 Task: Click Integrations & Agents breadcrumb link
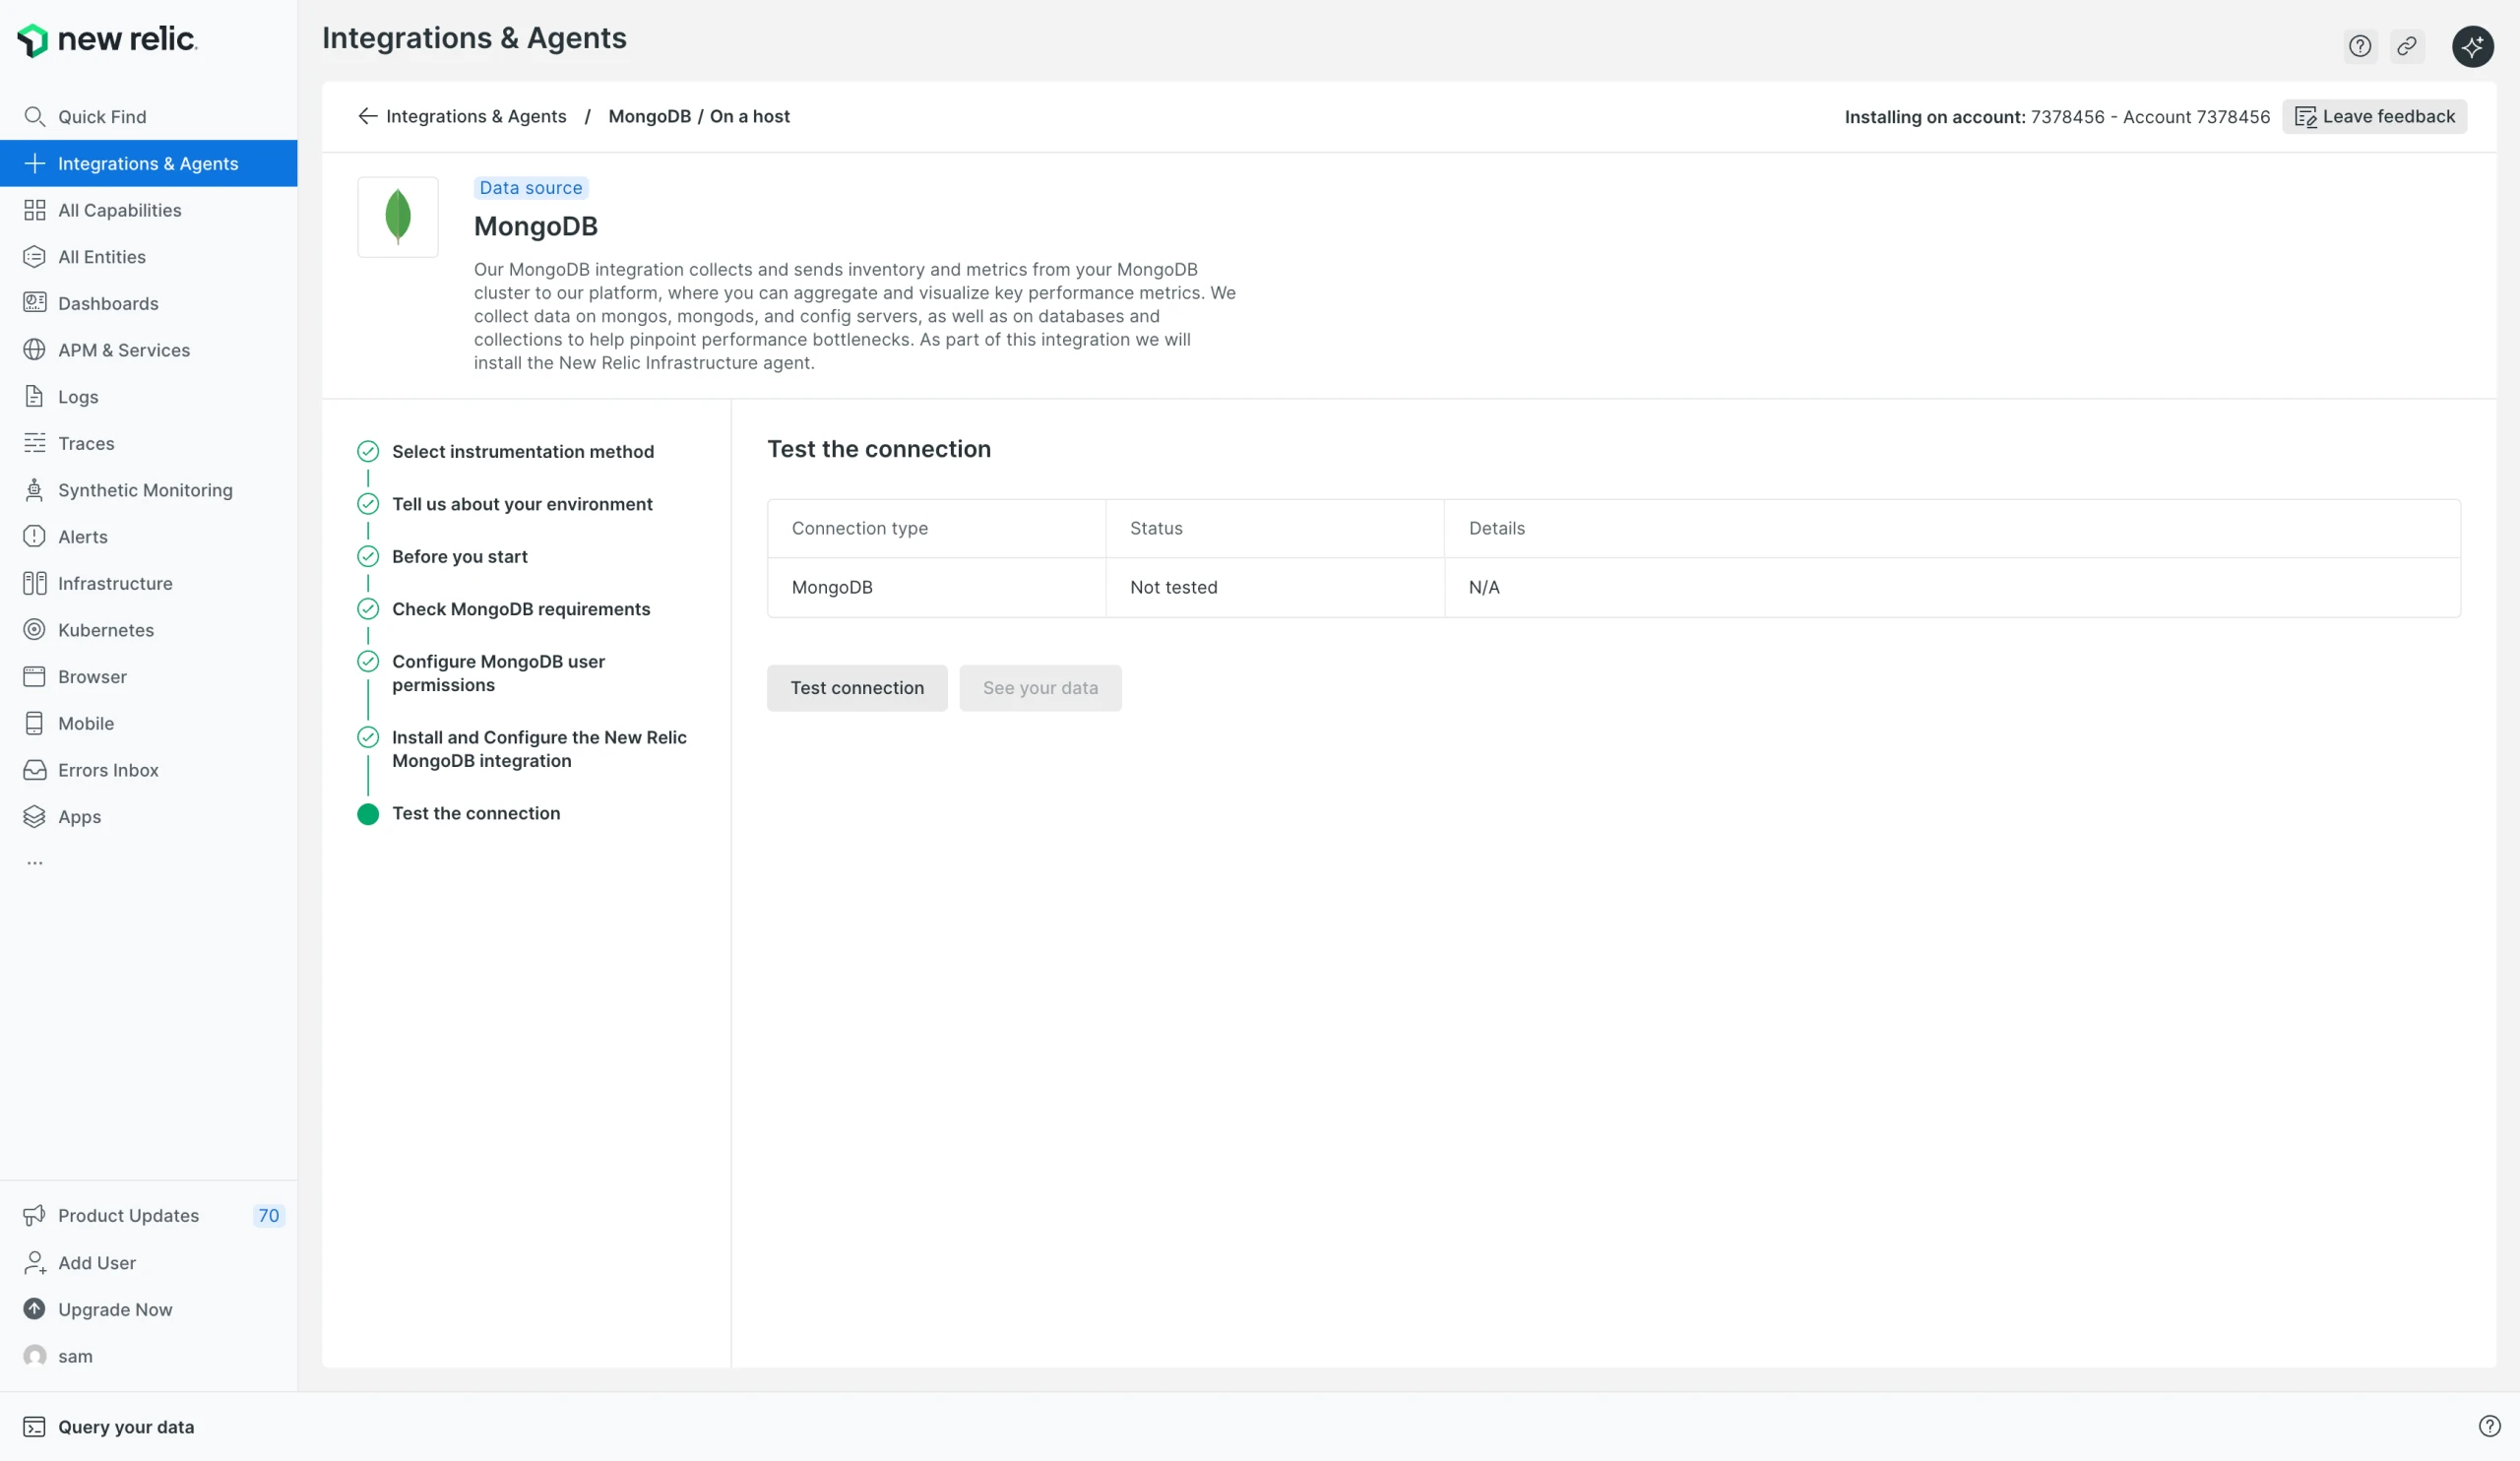click(x=476, y=116)
